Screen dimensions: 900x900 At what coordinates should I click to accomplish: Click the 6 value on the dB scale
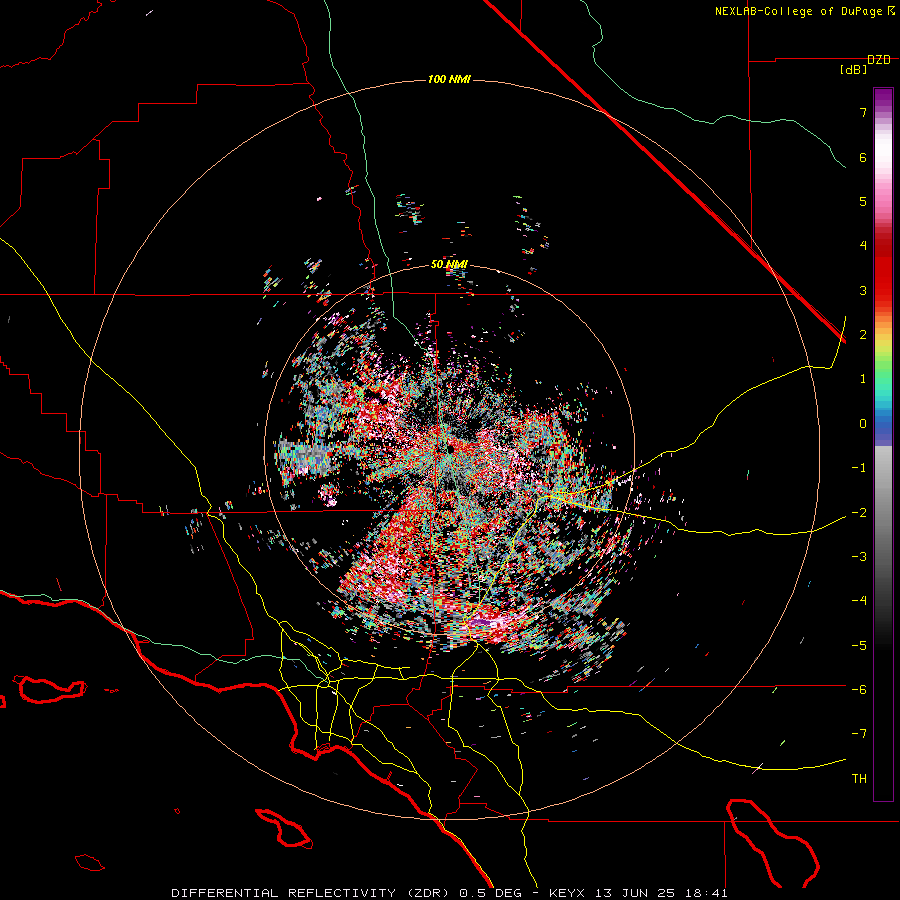coord(863,157)
